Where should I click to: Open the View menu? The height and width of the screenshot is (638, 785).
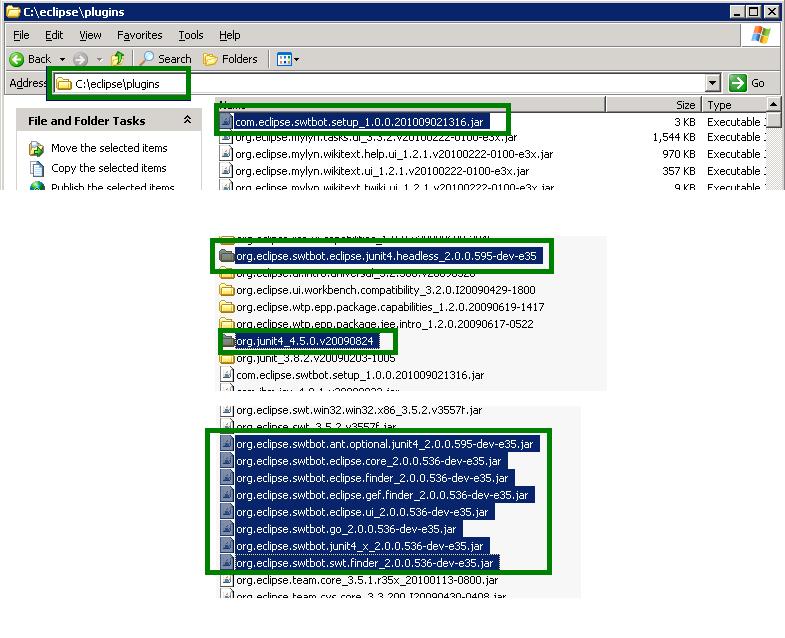(x=90, y=35)
